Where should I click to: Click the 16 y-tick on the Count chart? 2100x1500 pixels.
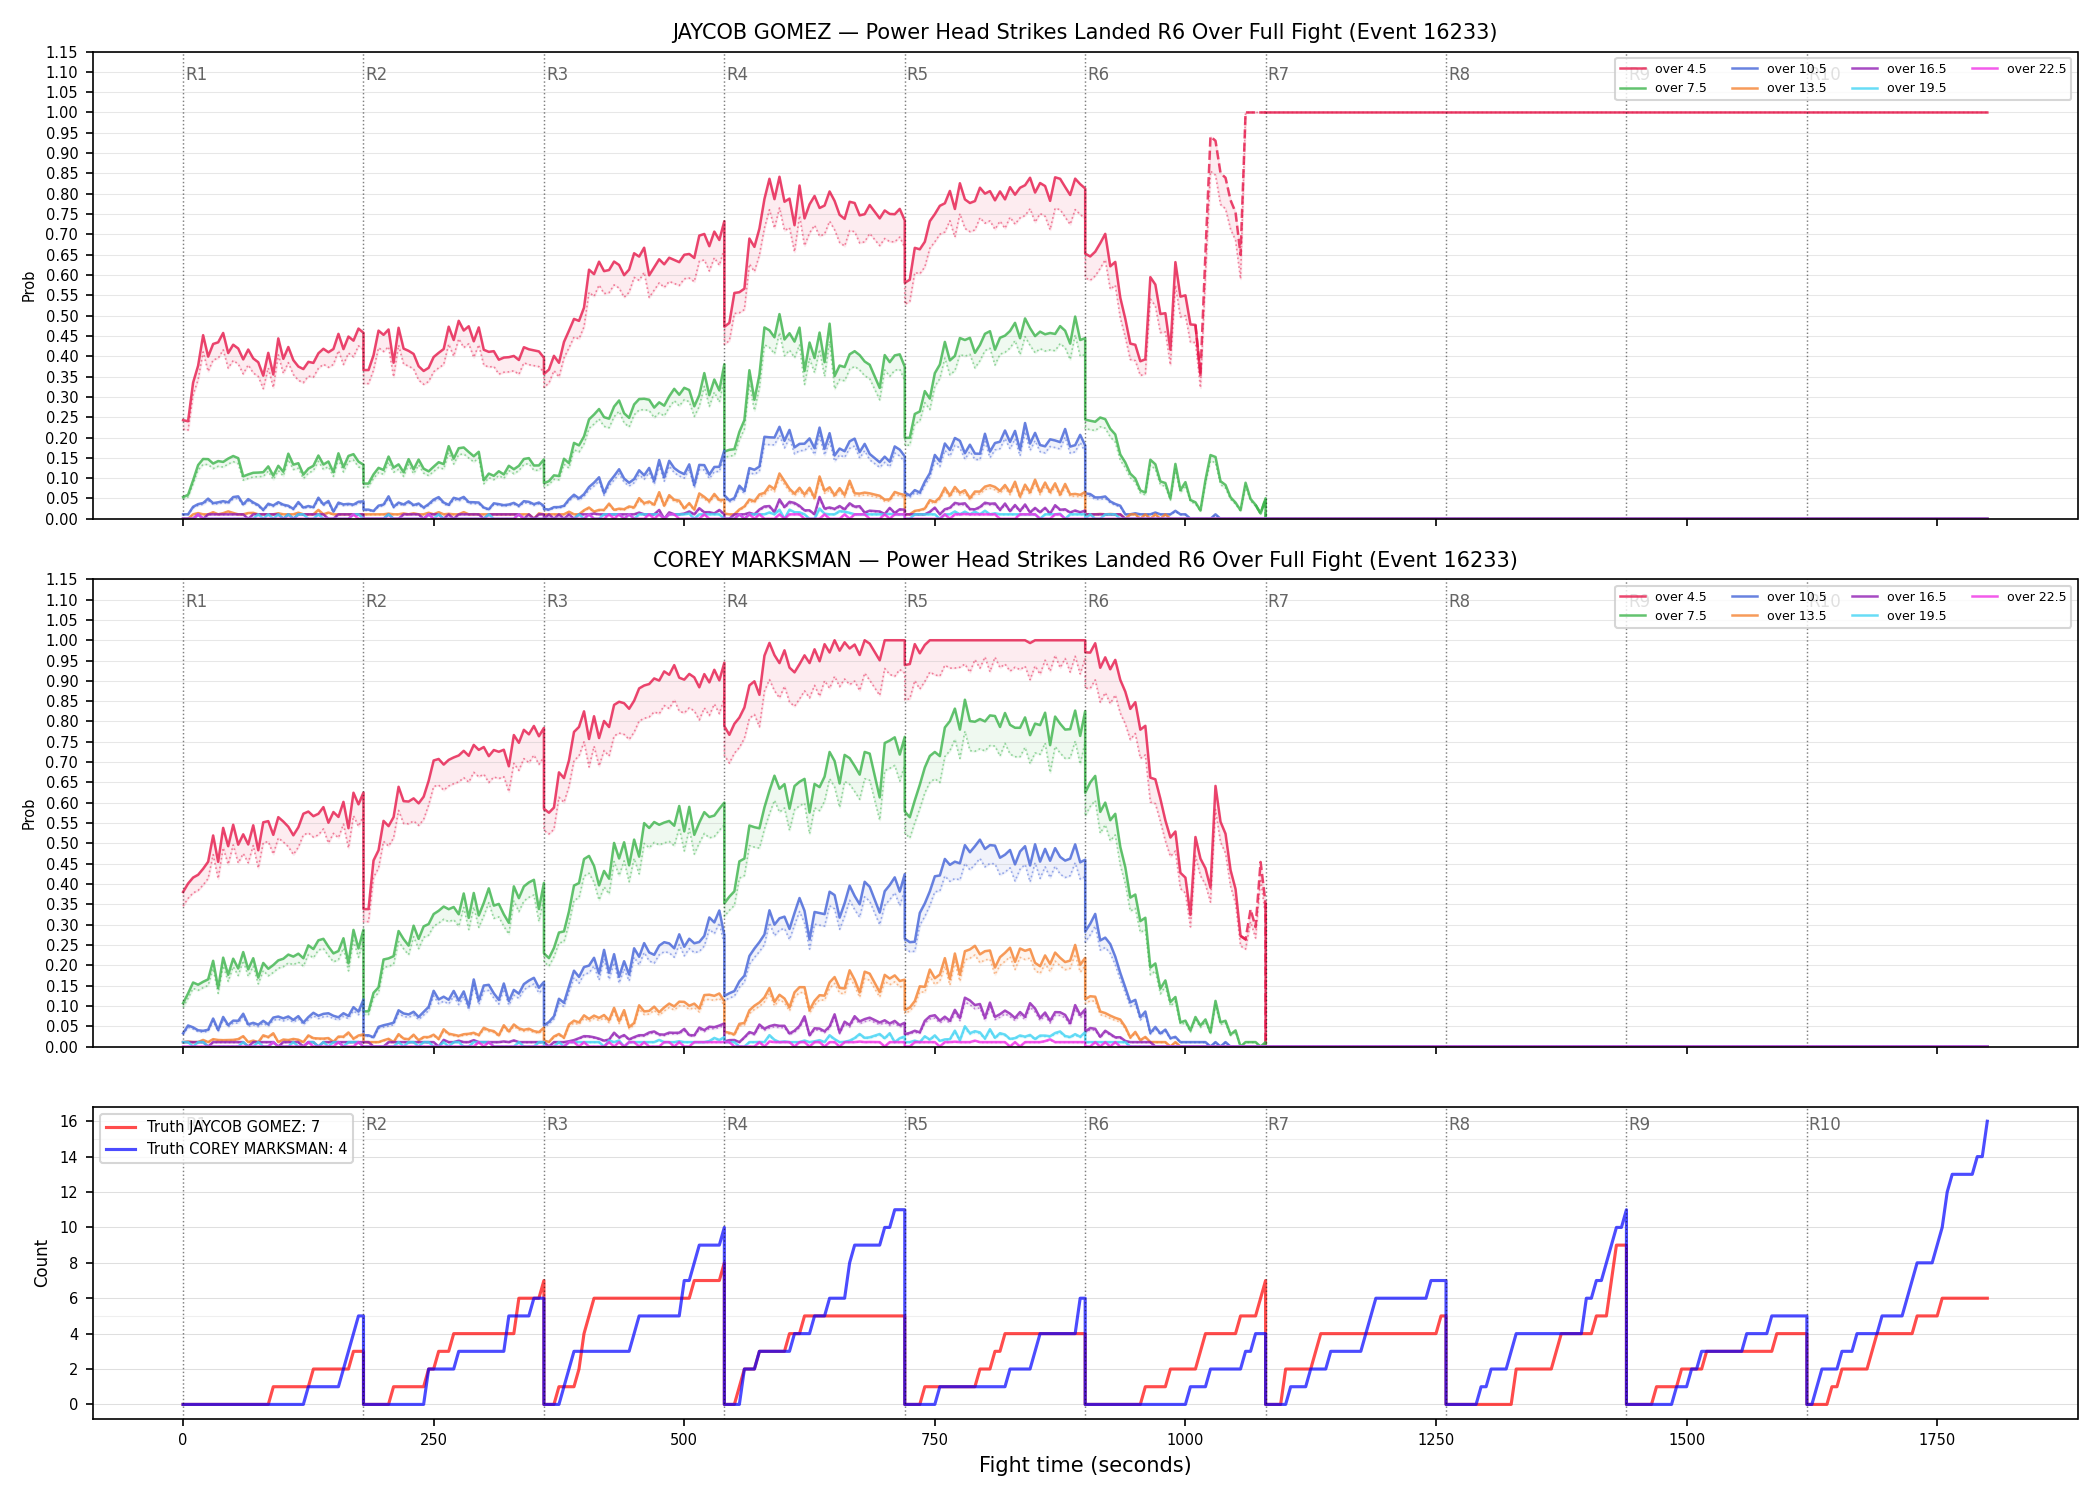69,1122
